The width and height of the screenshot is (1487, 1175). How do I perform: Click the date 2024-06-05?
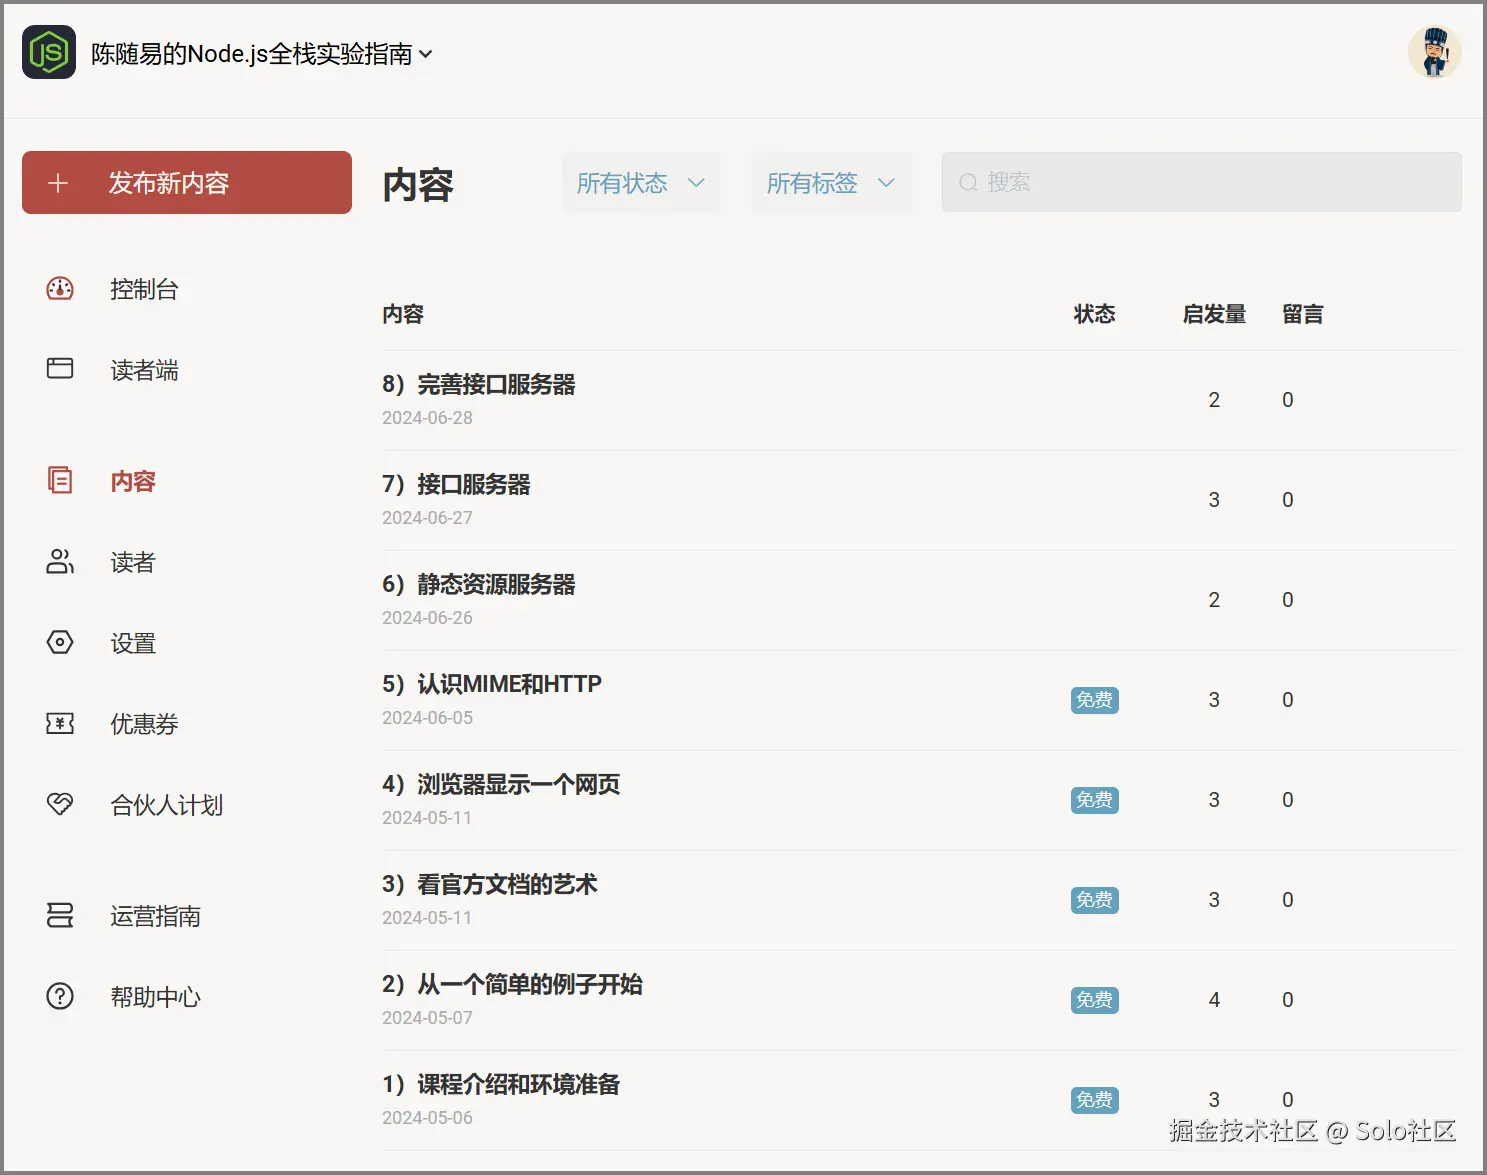point(427,718)
